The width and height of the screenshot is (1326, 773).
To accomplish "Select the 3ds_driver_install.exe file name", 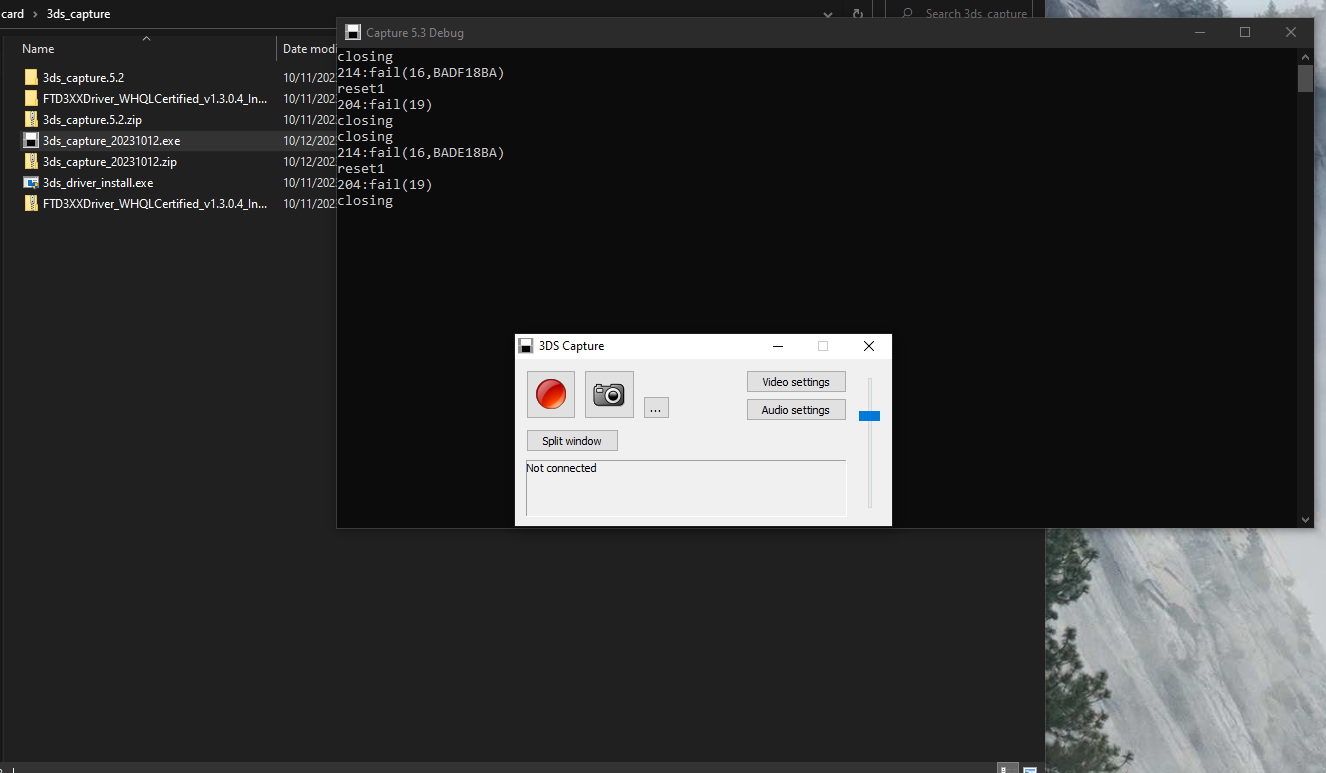I will (98, 183).
